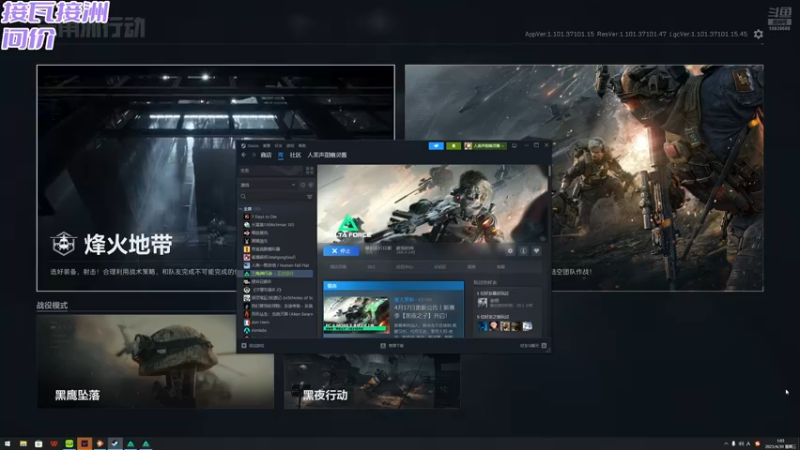
Task: Open the game manage gear icon
Action: 510,251
